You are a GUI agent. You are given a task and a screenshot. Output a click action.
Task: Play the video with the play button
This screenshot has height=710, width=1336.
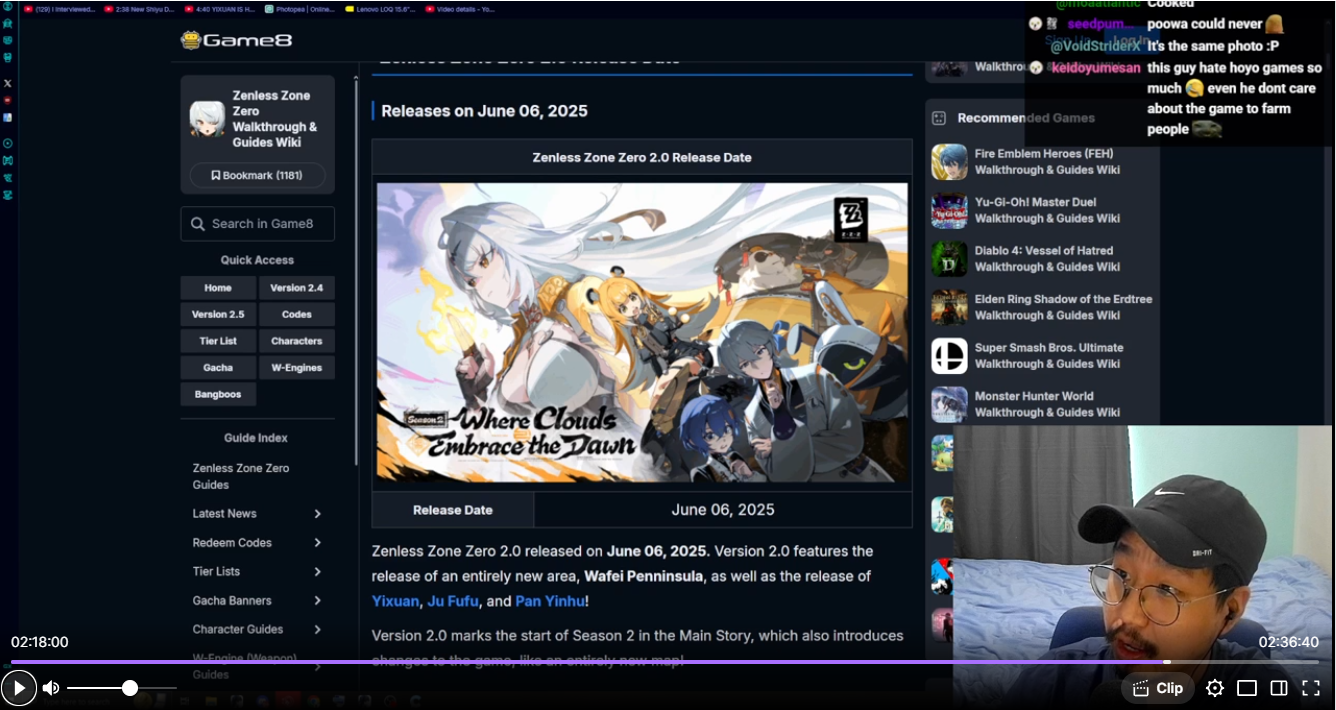pyautogui.click(x=19, y=688)
